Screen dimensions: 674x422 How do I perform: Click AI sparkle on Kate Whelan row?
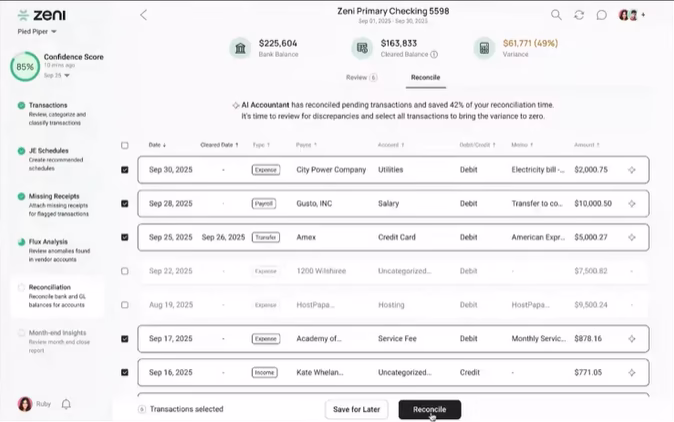point(631,373)
